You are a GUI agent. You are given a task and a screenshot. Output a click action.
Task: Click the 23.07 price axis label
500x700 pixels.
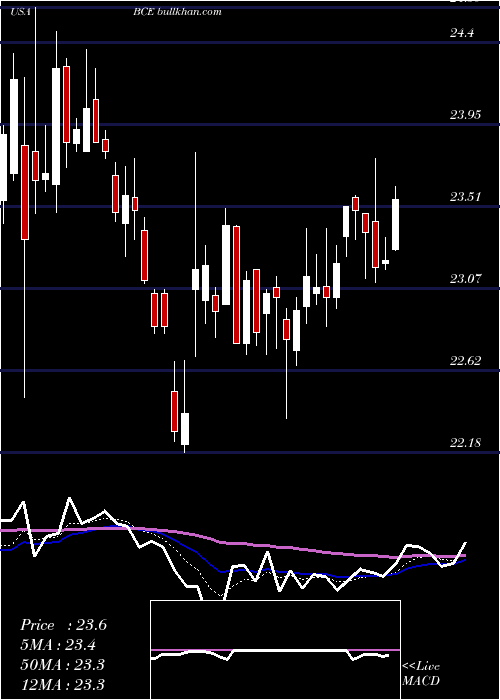[x=466, y=279]
